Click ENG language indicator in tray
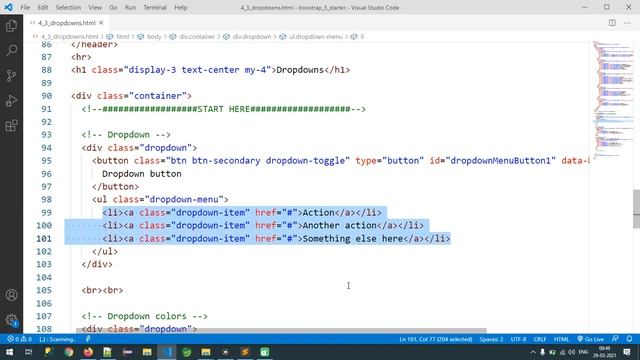The width and height of the screenshot is (640, 360). [x=583, y=352]
